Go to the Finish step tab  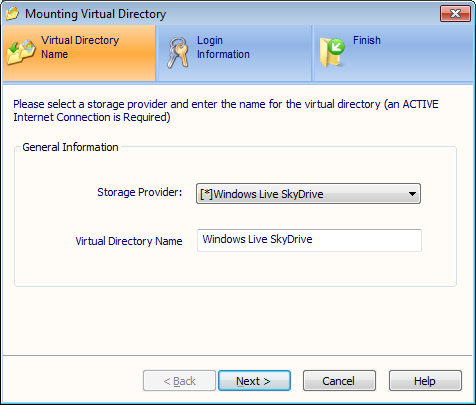pos(394,53)
